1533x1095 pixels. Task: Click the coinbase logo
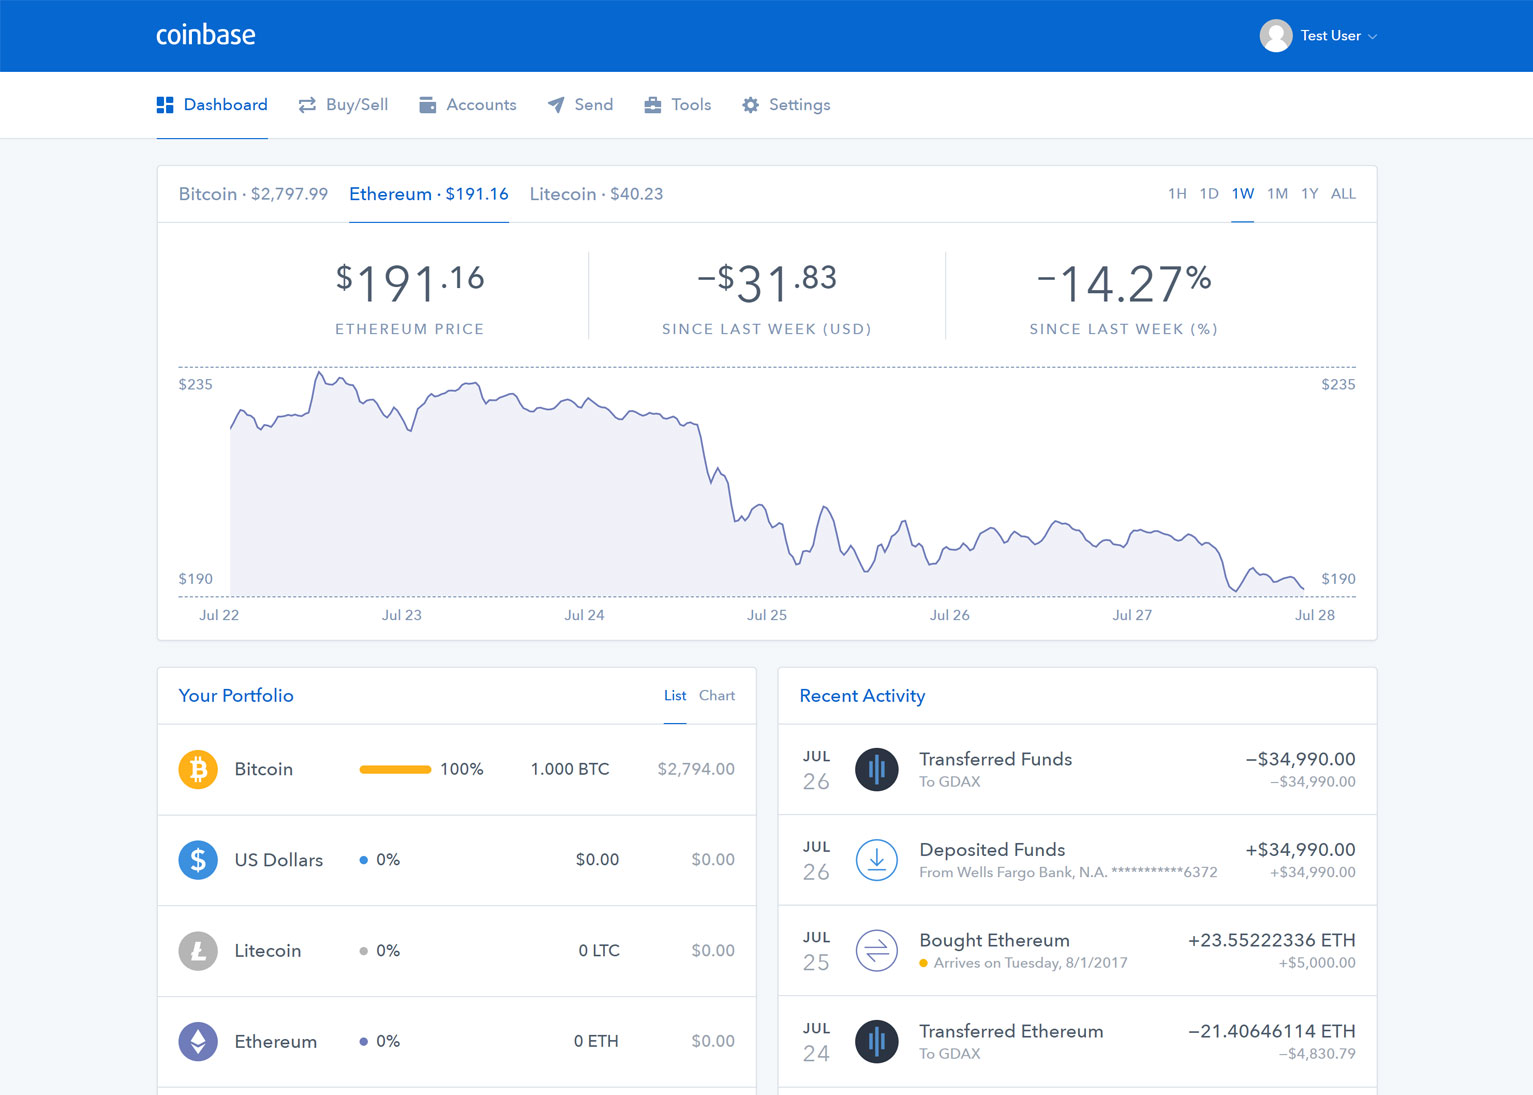coord(205,35)
